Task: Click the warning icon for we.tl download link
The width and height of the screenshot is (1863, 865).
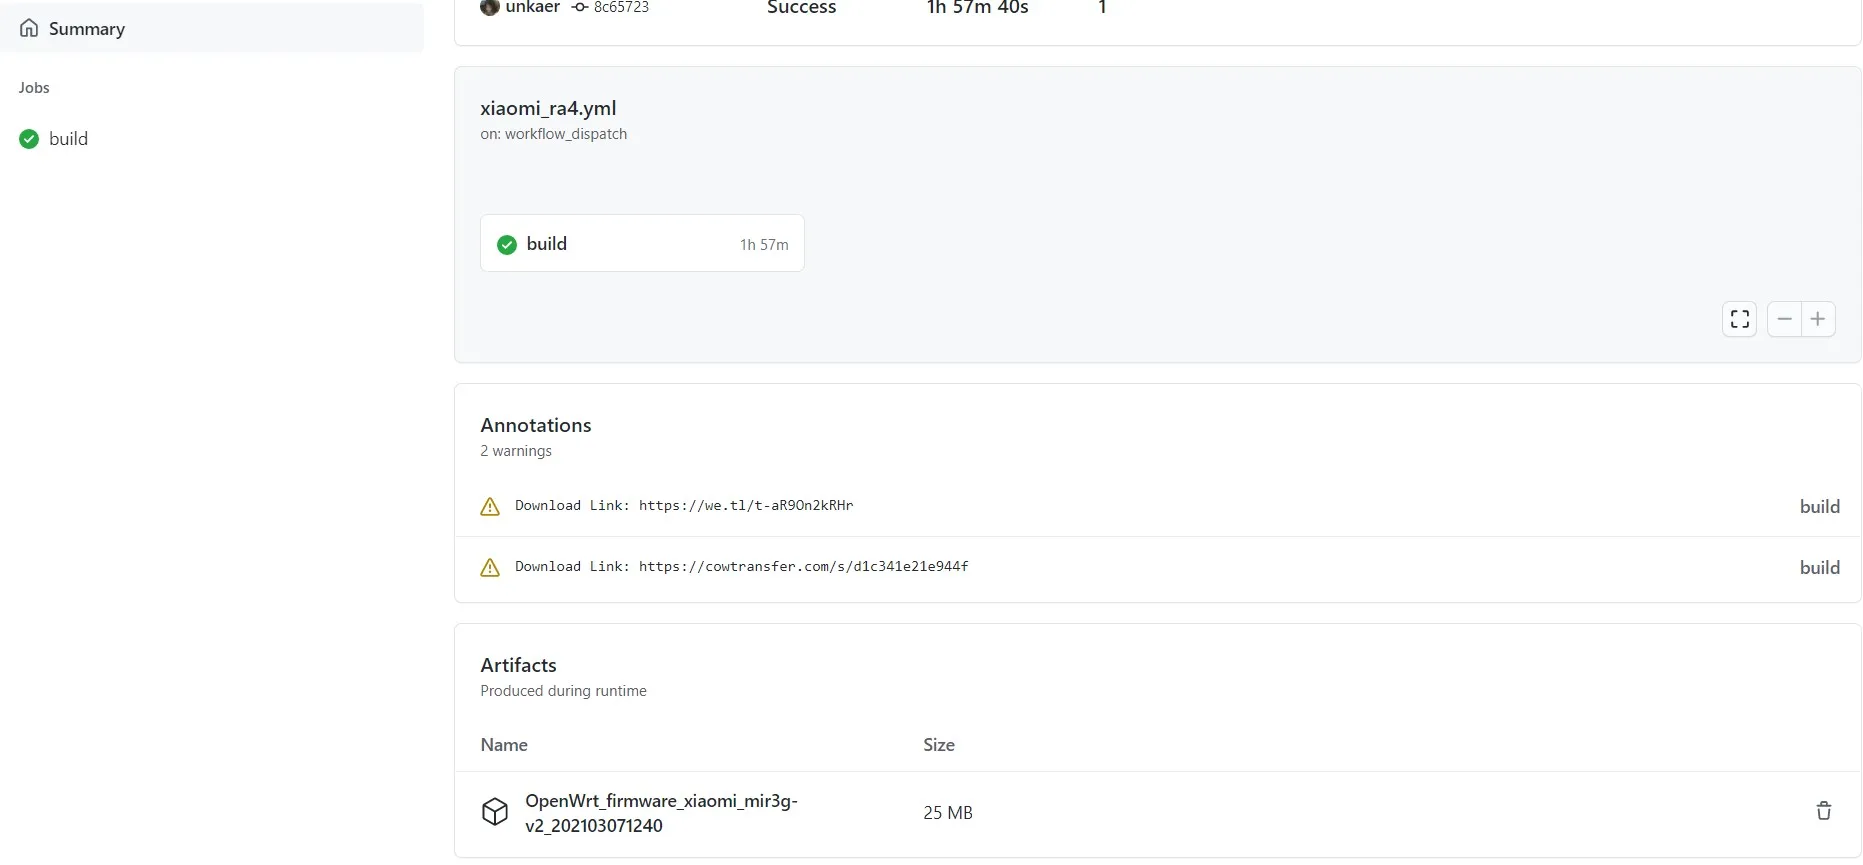Action: pyautogui.click(x=490, y=507)
